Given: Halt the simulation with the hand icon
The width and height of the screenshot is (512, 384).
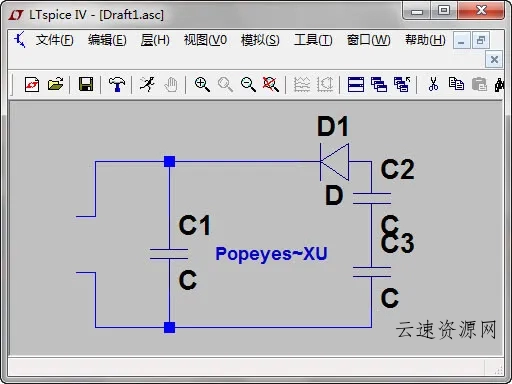Looking at the screenshot, I should [171, 84].
